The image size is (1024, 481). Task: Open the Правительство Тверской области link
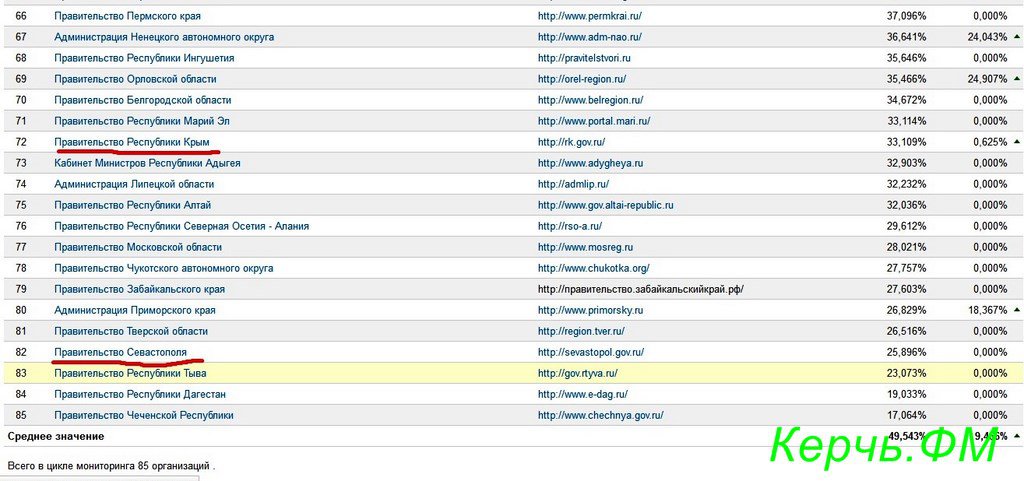[x=131, y=331]
